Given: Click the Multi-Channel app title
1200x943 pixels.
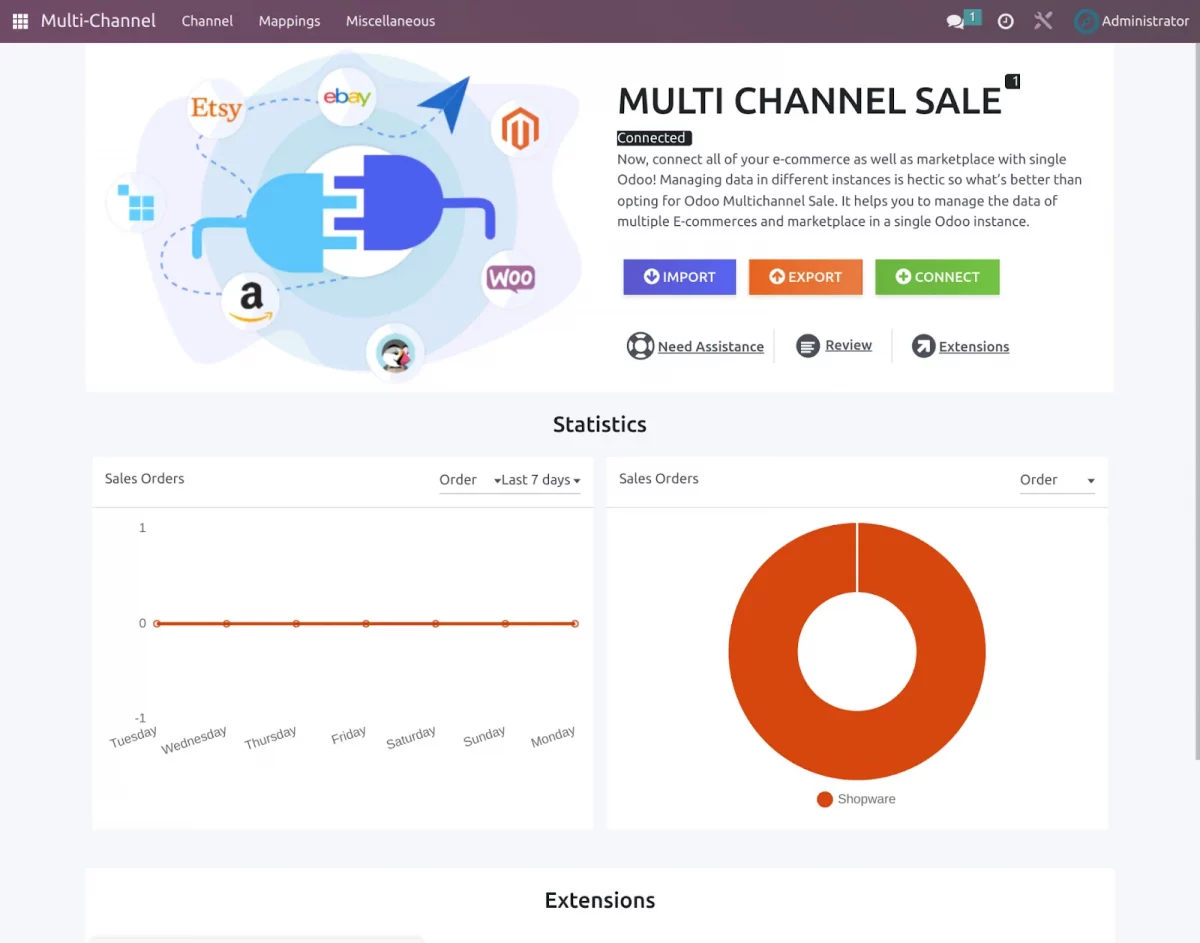Looking at the screenshot, I should [x=98, y=21].
